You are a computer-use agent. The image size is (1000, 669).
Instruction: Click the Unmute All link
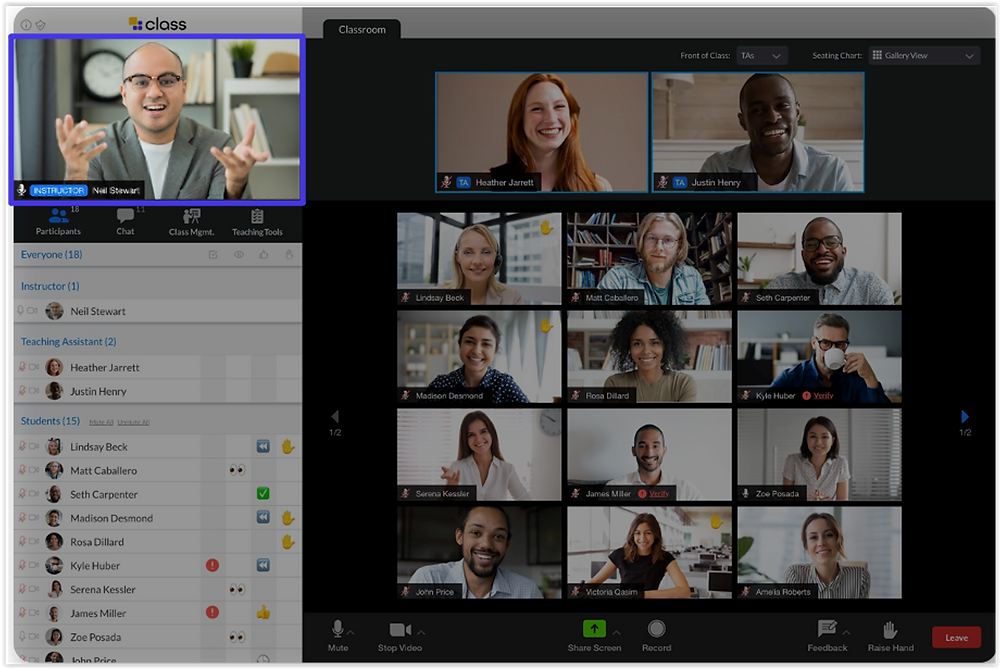[133, 422]
